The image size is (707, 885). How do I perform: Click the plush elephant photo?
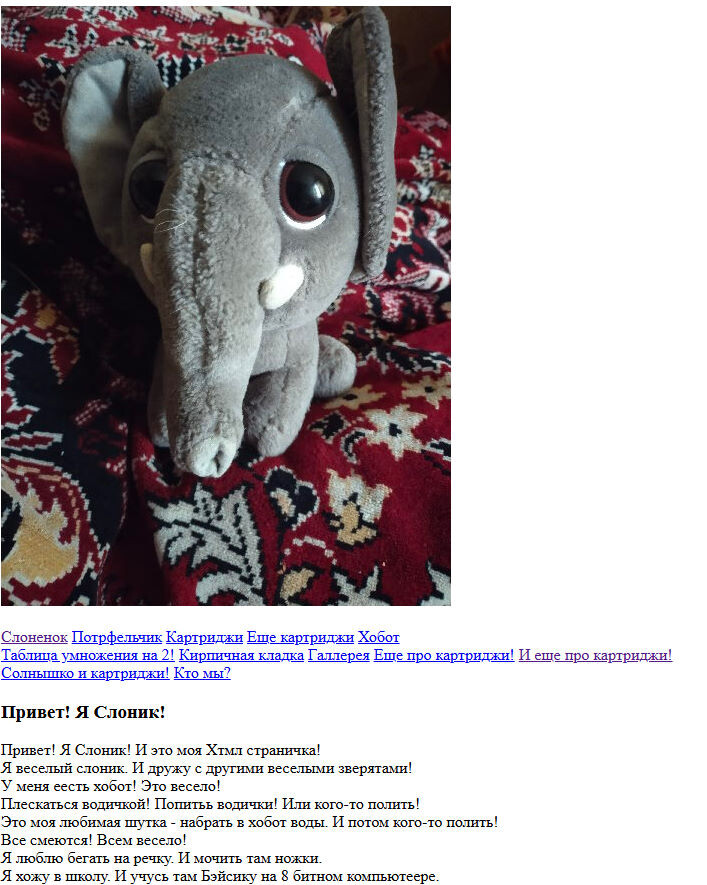coord(226,306)
